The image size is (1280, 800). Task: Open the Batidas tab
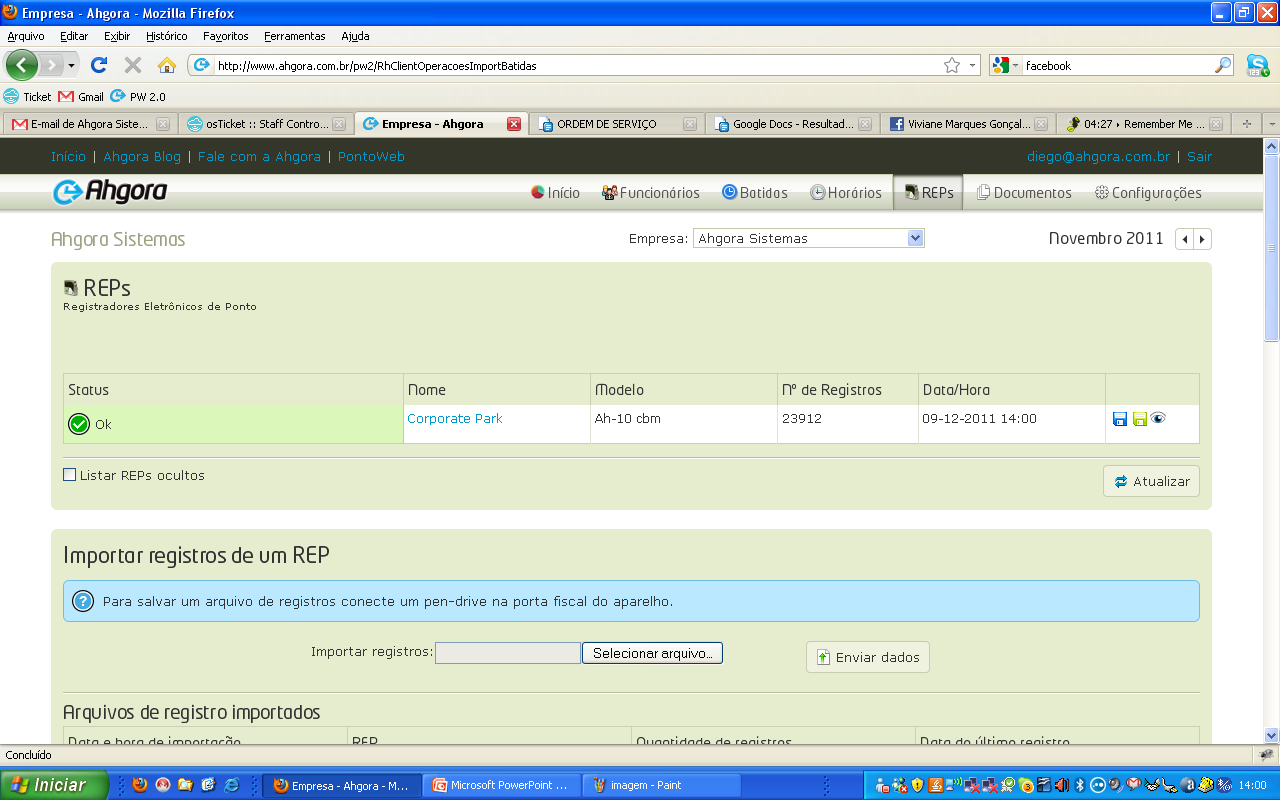pyautogui.click(x=755, y=193)
